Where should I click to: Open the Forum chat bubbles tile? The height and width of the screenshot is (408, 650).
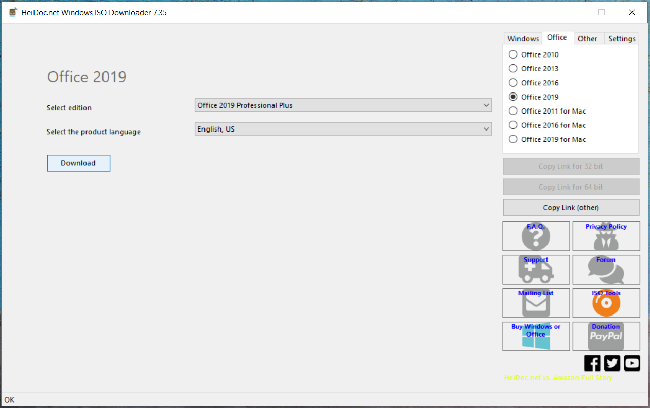coord(606,270)
